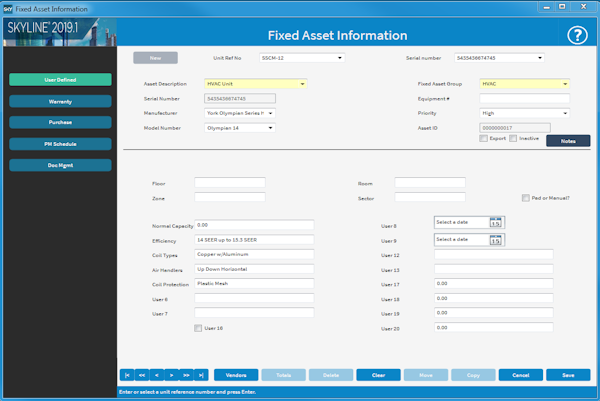Click the Totals button
The width and height of the screenshot is (600, 401).
point(284,375)
